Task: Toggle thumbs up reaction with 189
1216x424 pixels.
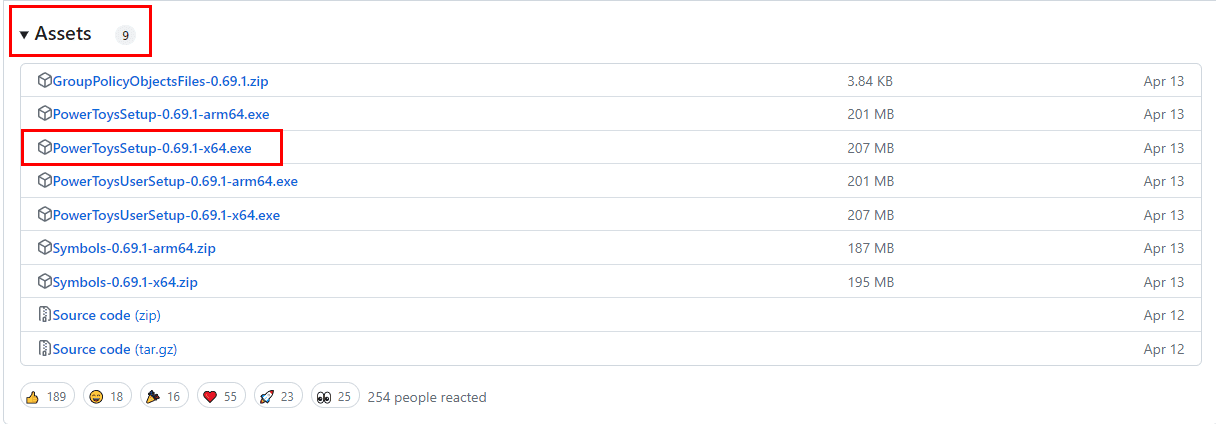Action: (46, 397)
